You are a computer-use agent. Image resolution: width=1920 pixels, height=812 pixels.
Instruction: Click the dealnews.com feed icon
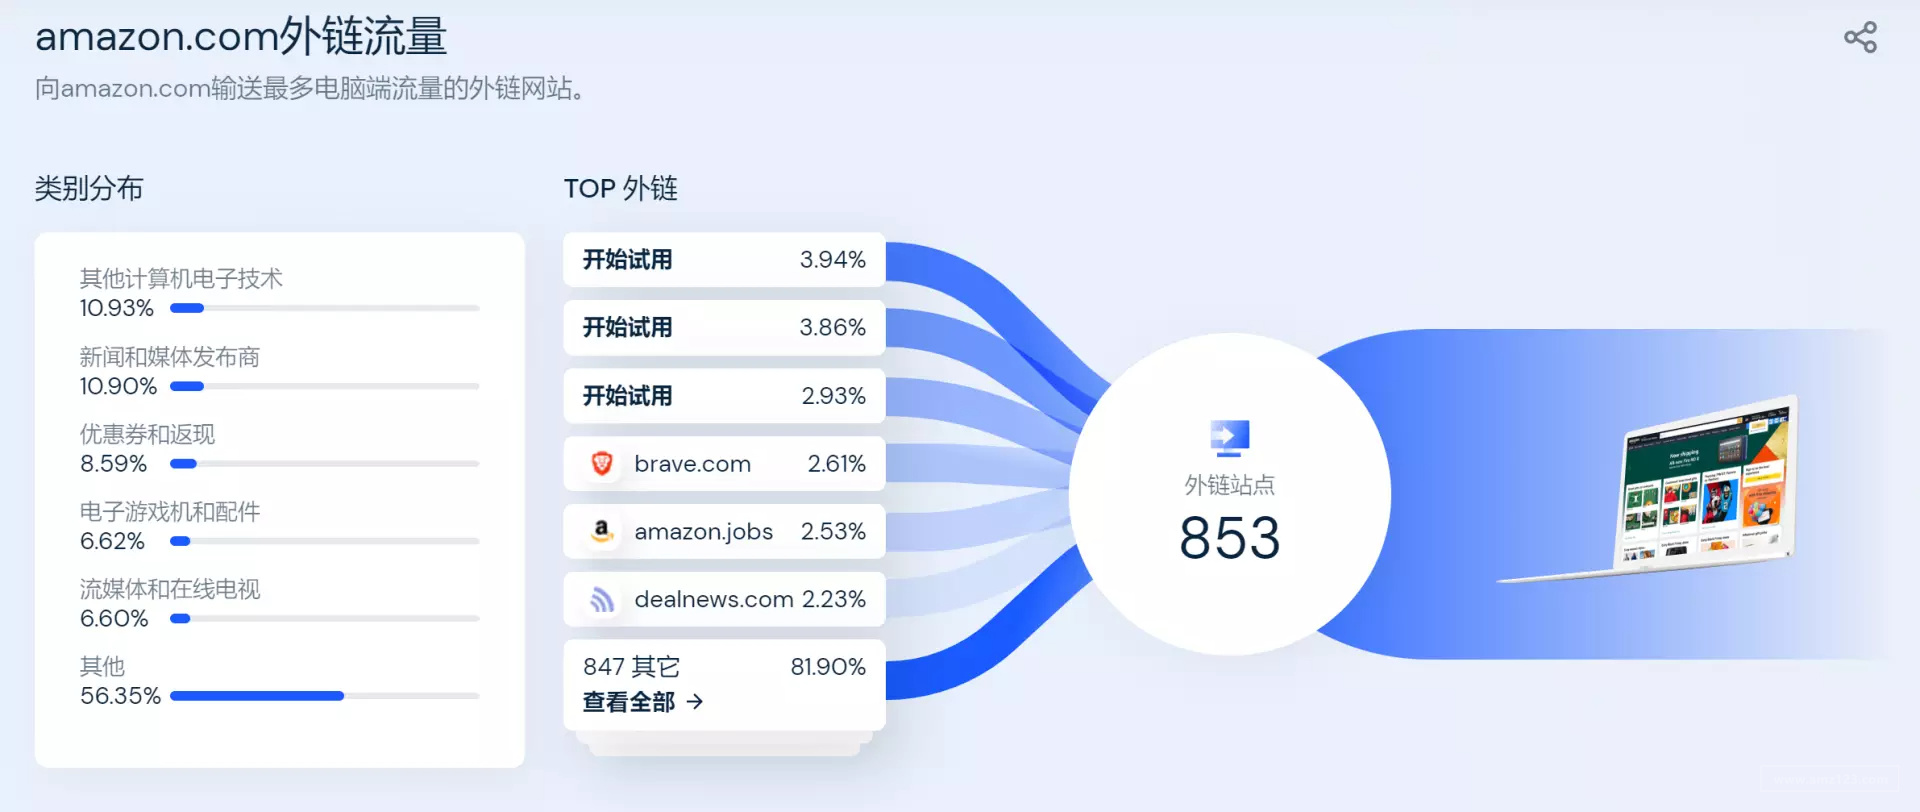602,599
